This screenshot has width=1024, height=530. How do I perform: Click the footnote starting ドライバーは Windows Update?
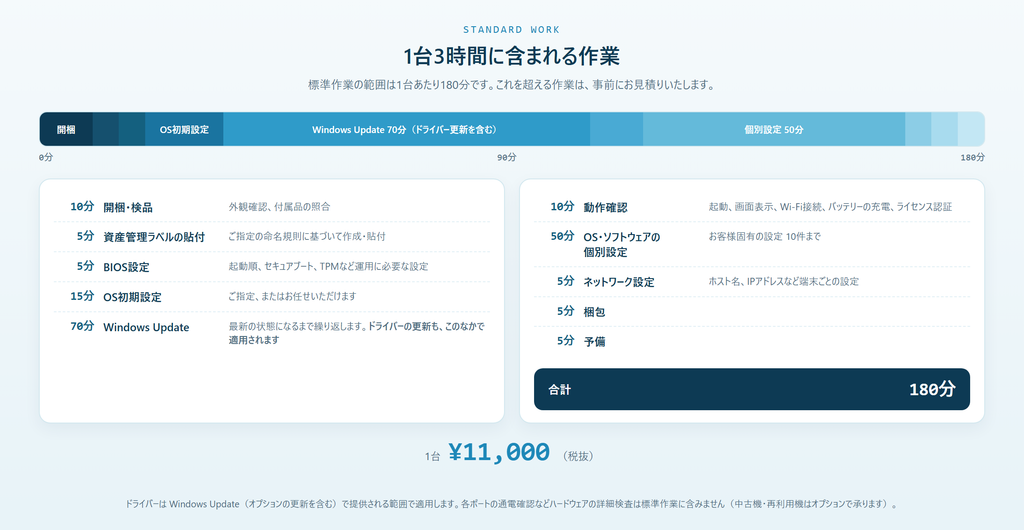511,505
